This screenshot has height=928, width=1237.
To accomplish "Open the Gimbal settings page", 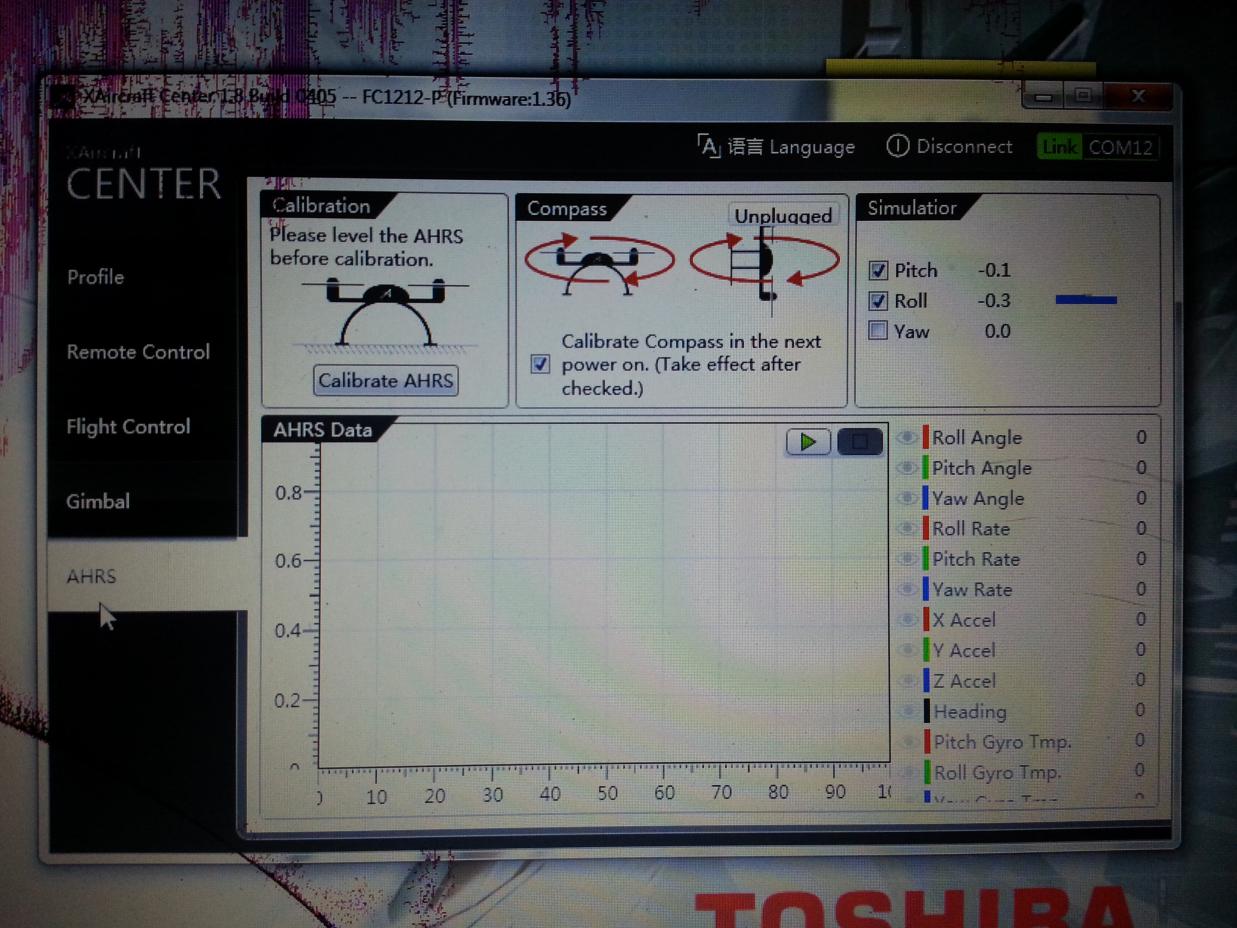I will tap(98, 502).
